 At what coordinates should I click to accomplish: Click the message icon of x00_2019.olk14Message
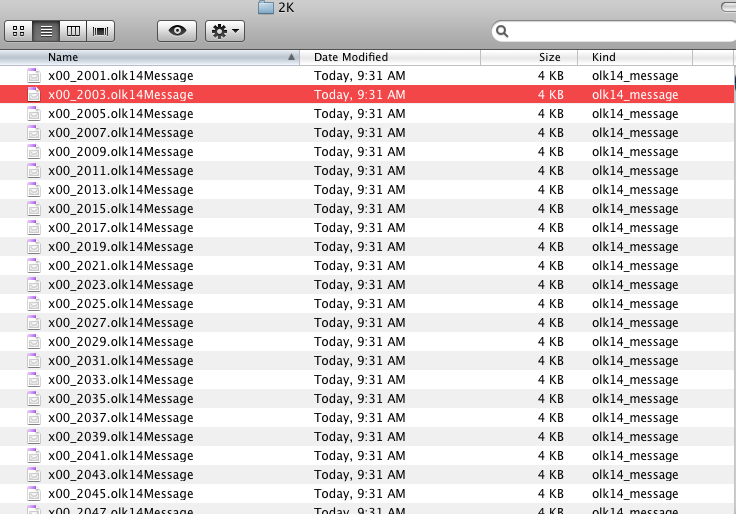point(34,246)
